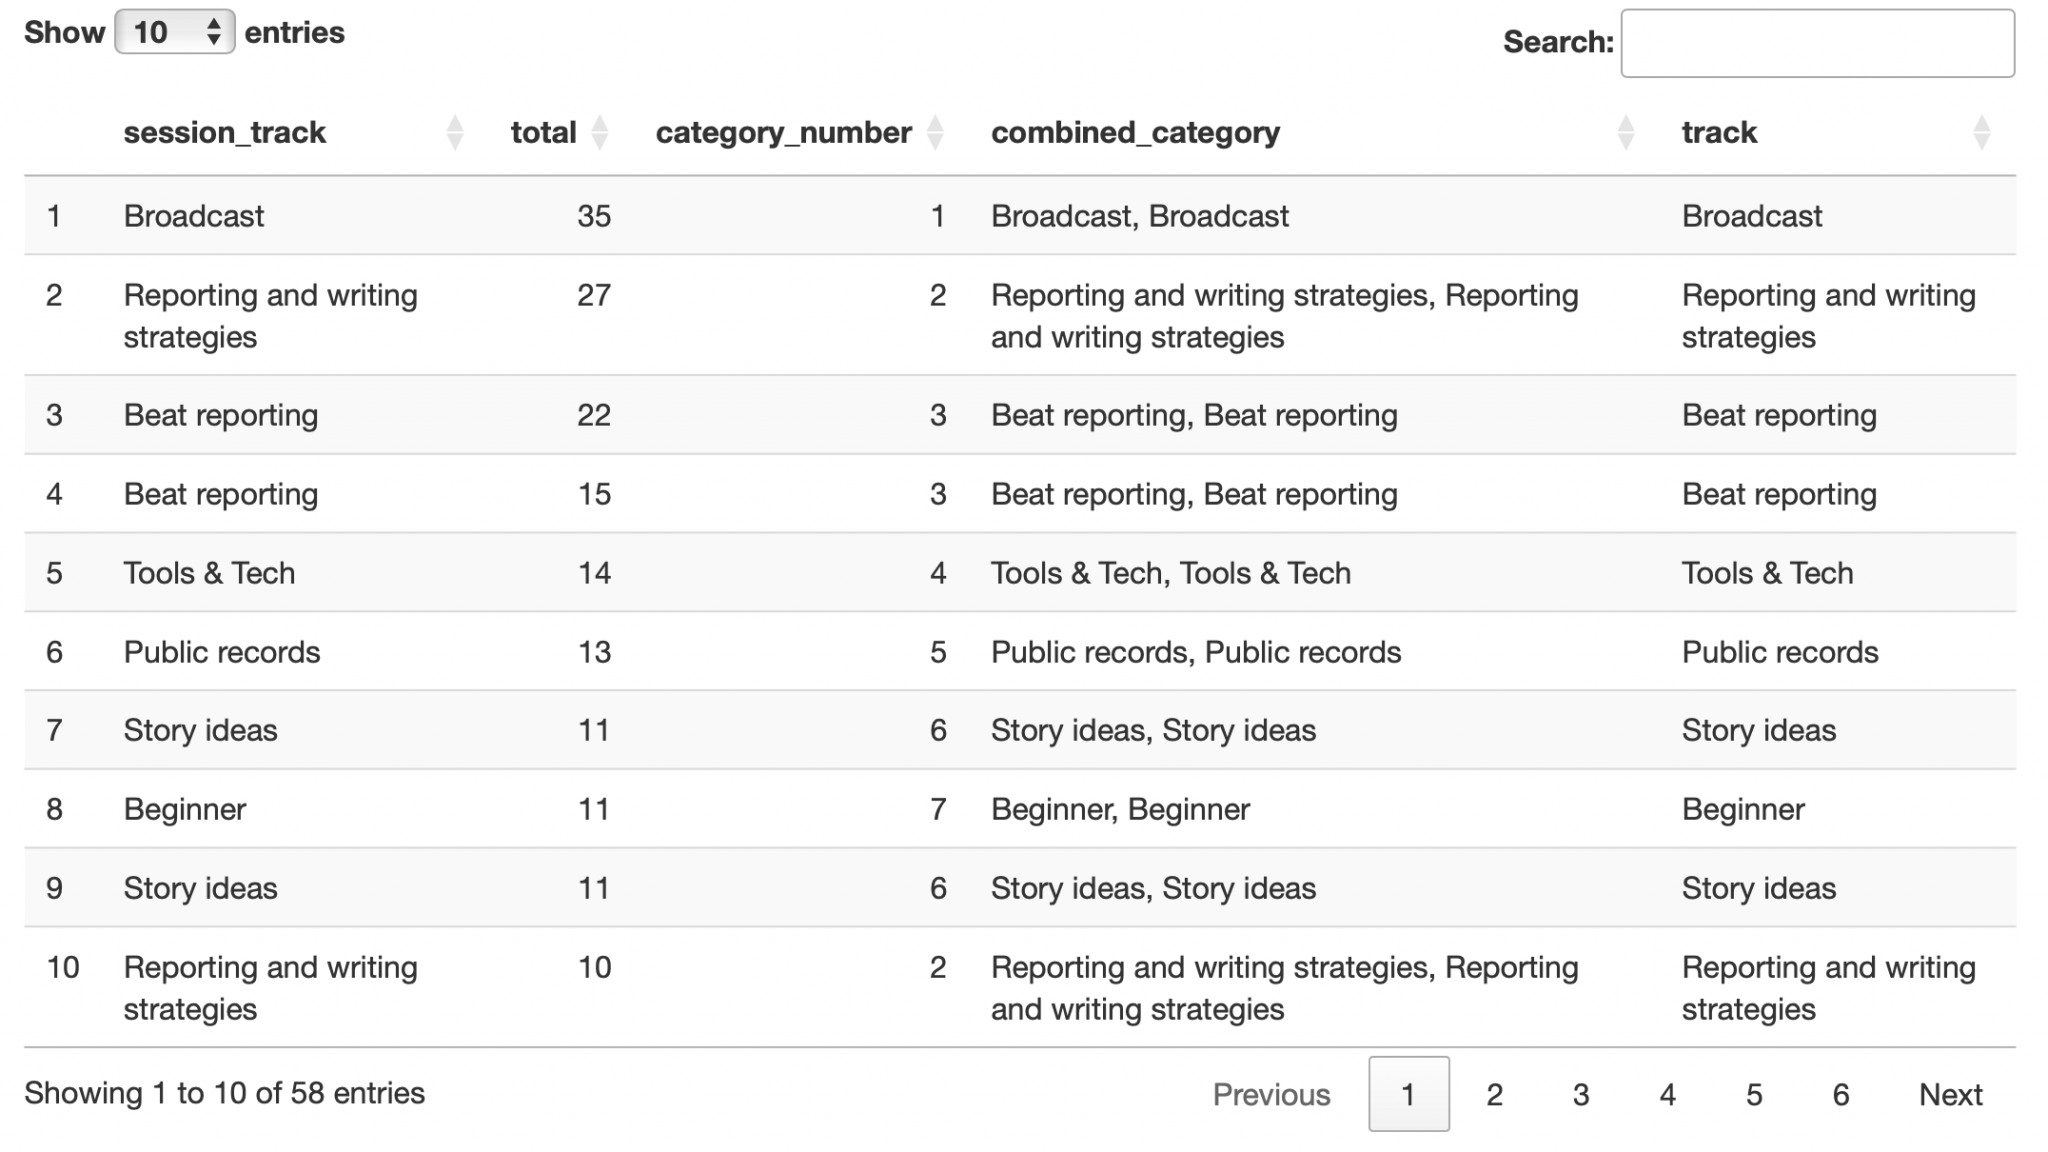Click the descending sort arrow on session_track
This screenshot has height=1152, width=2048.
click(x=456, y=140)
